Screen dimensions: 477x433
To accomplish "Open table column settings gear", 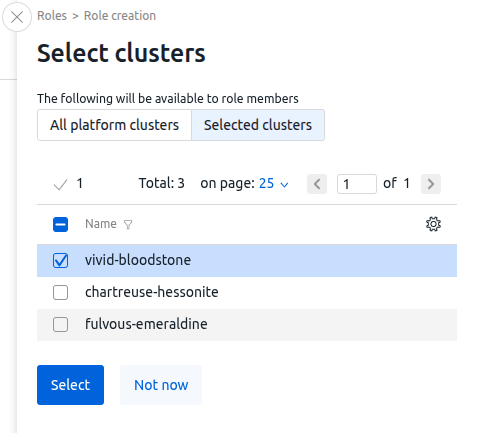I will [x=433, y=224].
